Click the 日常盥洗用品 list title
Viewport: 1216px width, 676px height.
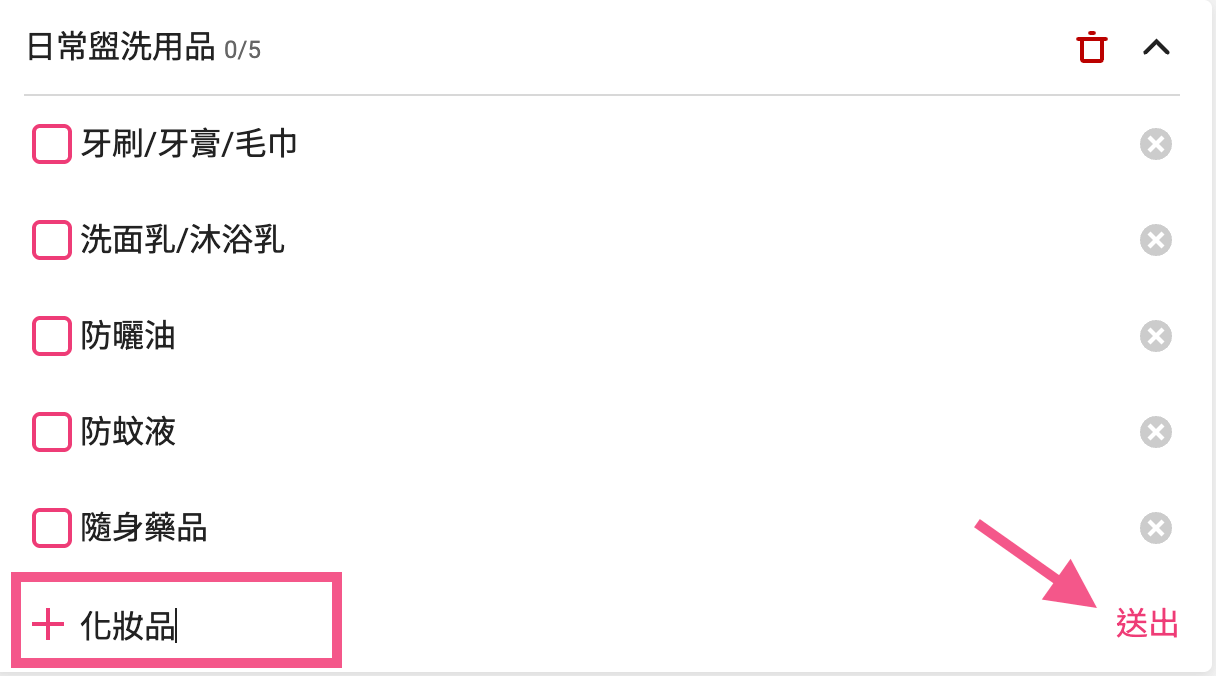pyautogui.click(x=120, y=47)
